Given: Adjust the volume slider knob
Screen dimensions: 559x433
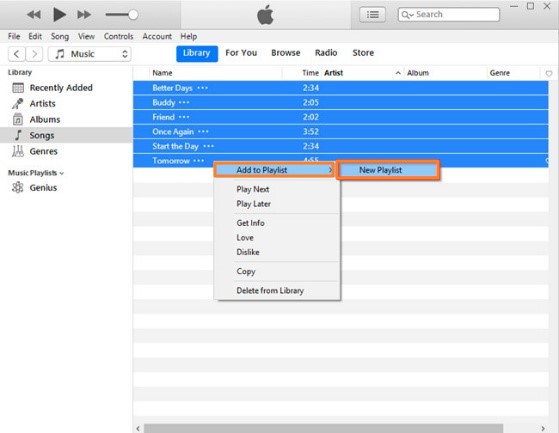Looking at the screenshot, I should (133, 15).
